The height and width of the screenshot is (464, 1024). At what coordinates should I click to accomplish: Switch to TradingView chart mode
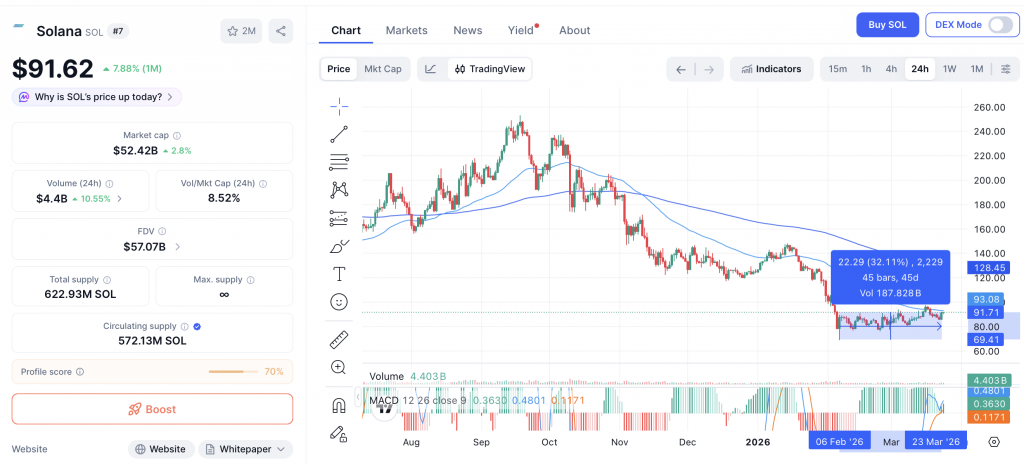pyautogui.click(x=490, y=69)
